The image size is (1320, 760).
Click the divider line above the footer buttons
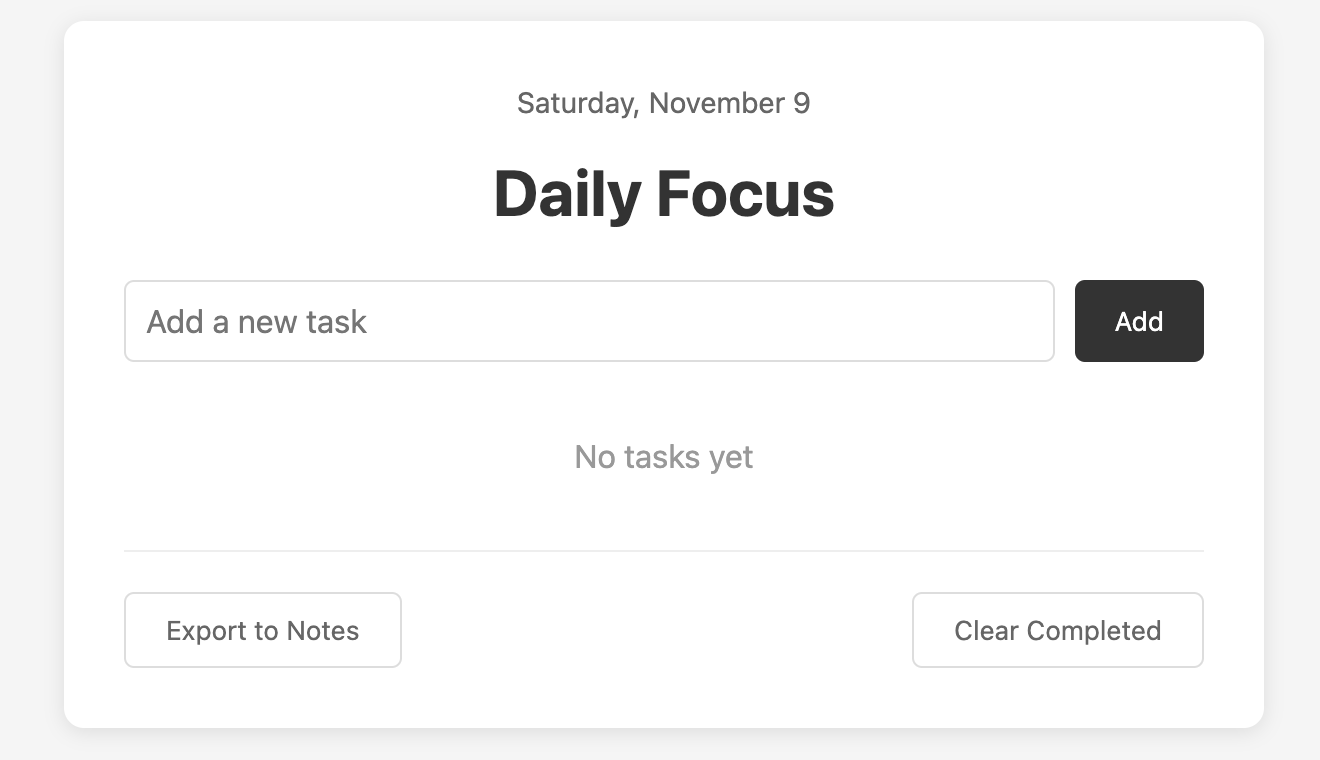click(663, 550)
